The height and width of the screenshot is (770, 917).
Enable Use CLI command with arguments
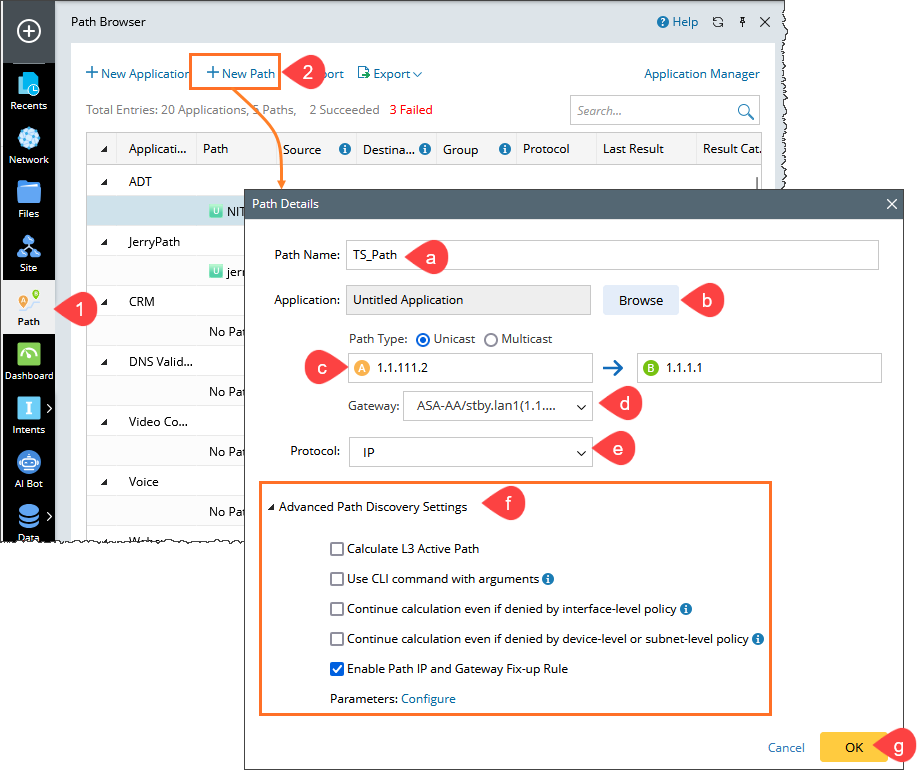click(337, 579)
